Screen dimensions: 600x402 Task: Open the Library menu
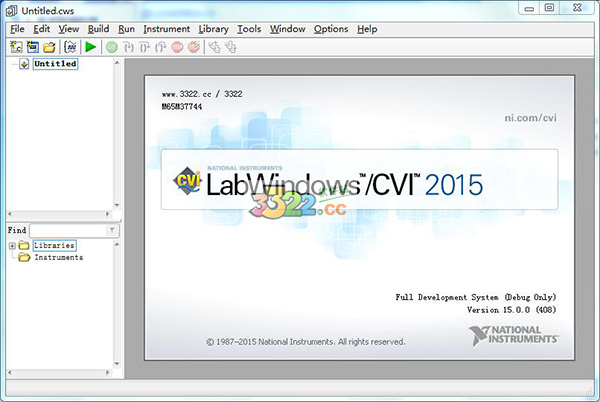(214, 29)
